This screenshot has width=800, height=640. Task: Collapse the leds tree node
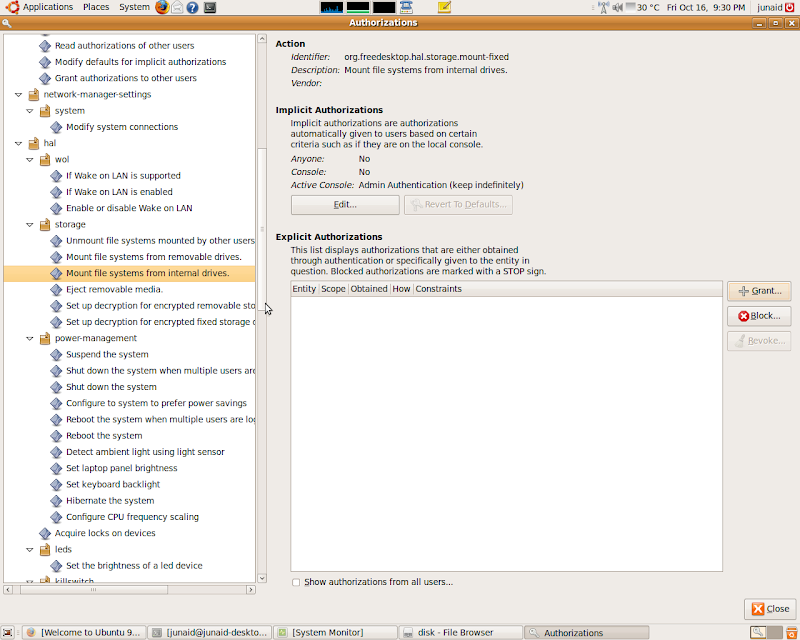tap(30, 550)
